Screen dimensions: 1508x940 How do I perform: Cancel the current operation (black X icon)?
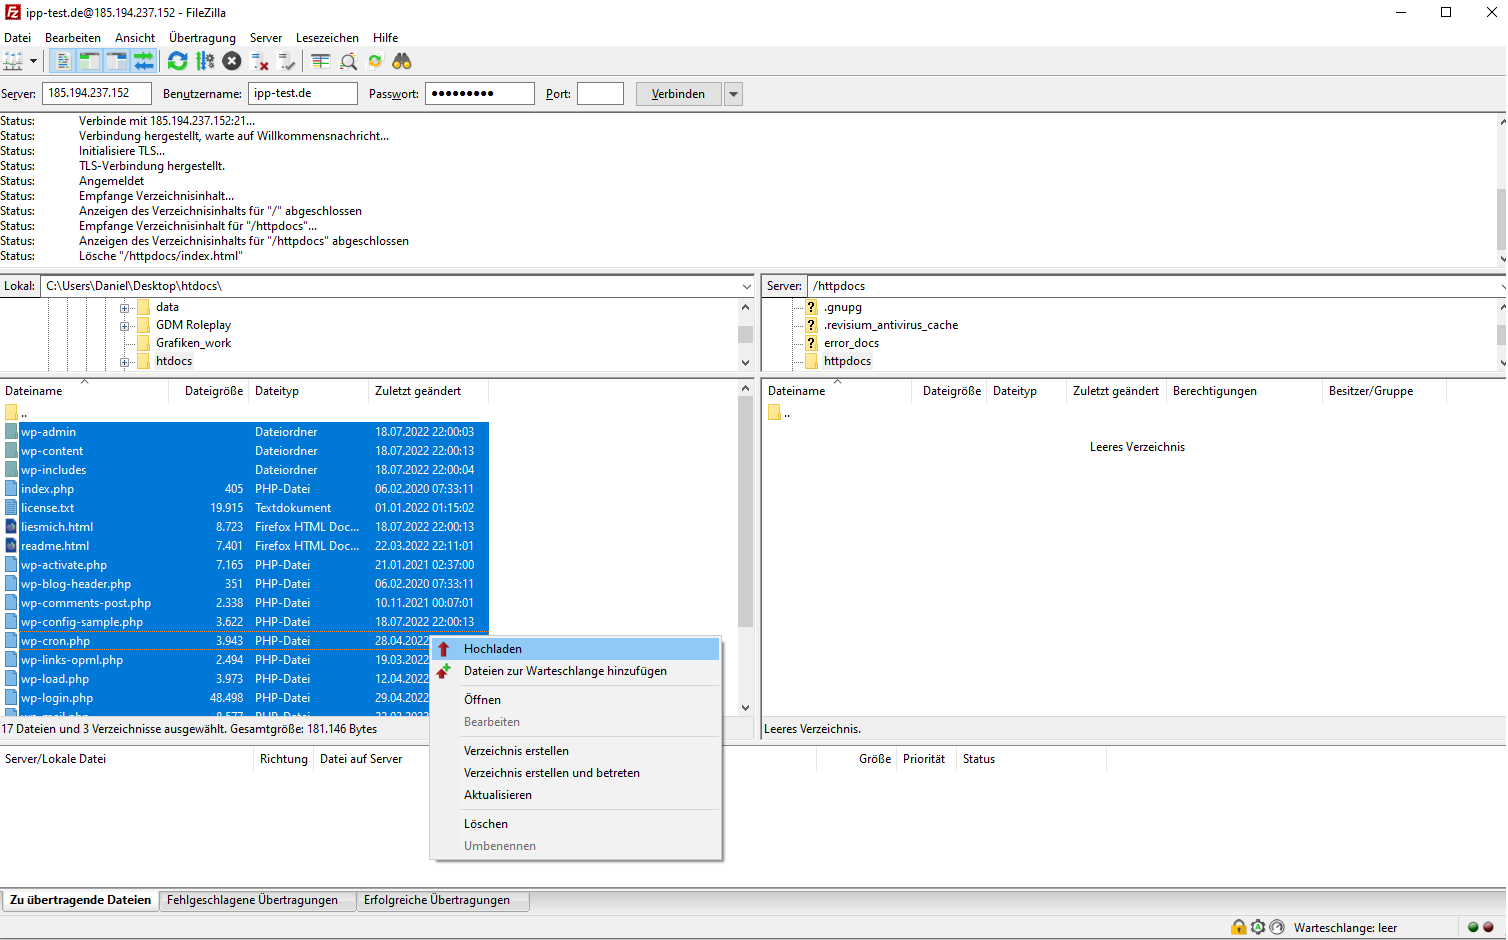232,61
